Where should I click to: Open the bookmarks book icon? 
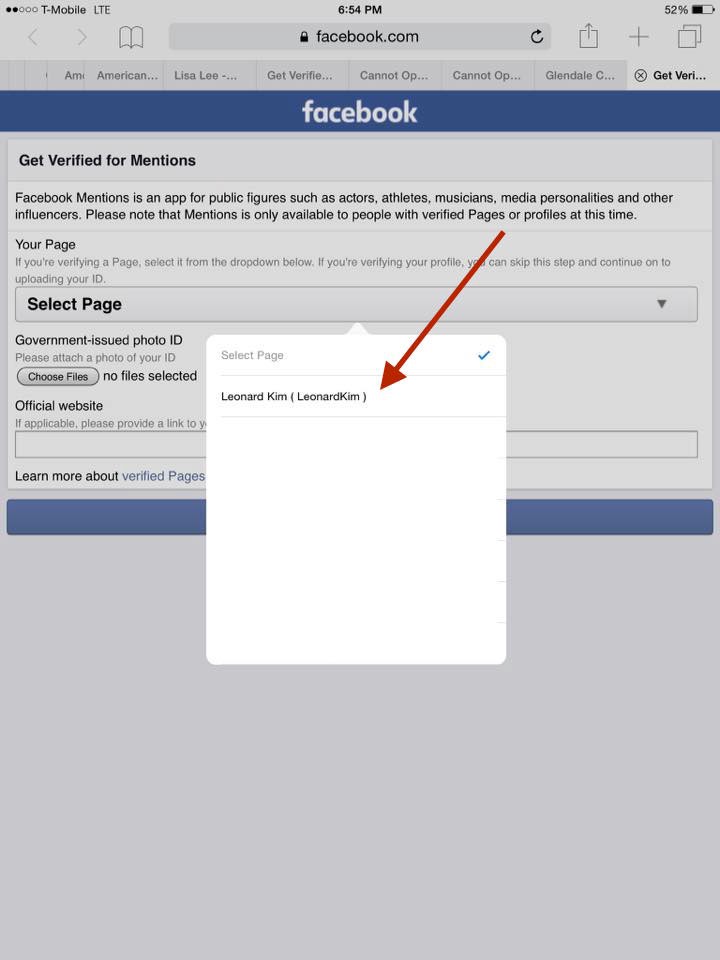coord(131,37)
